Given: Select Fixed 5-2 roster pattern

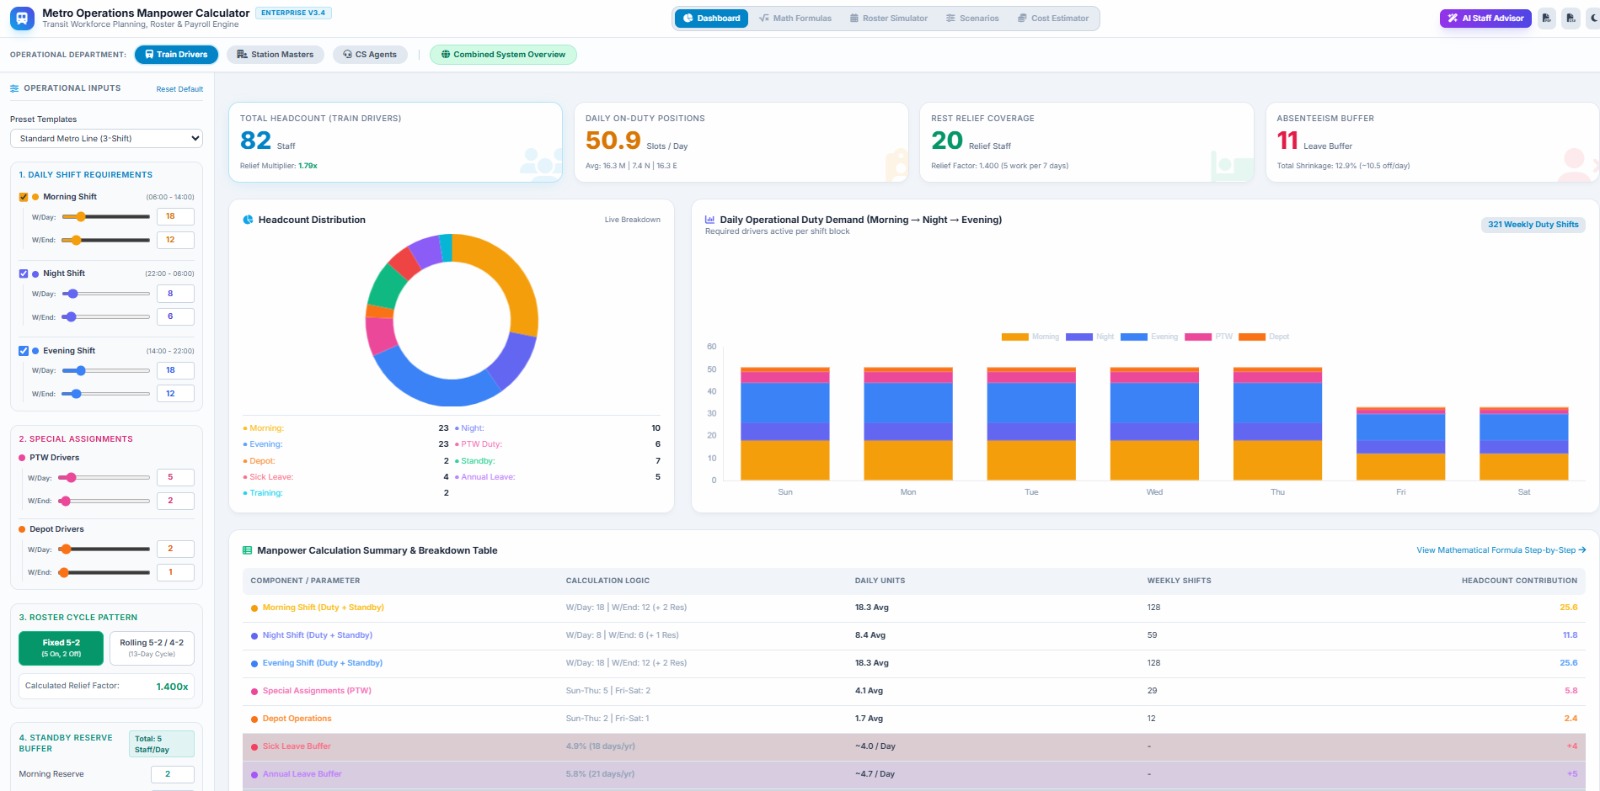Looking at the screenshot, I should (x=61, y=648).
